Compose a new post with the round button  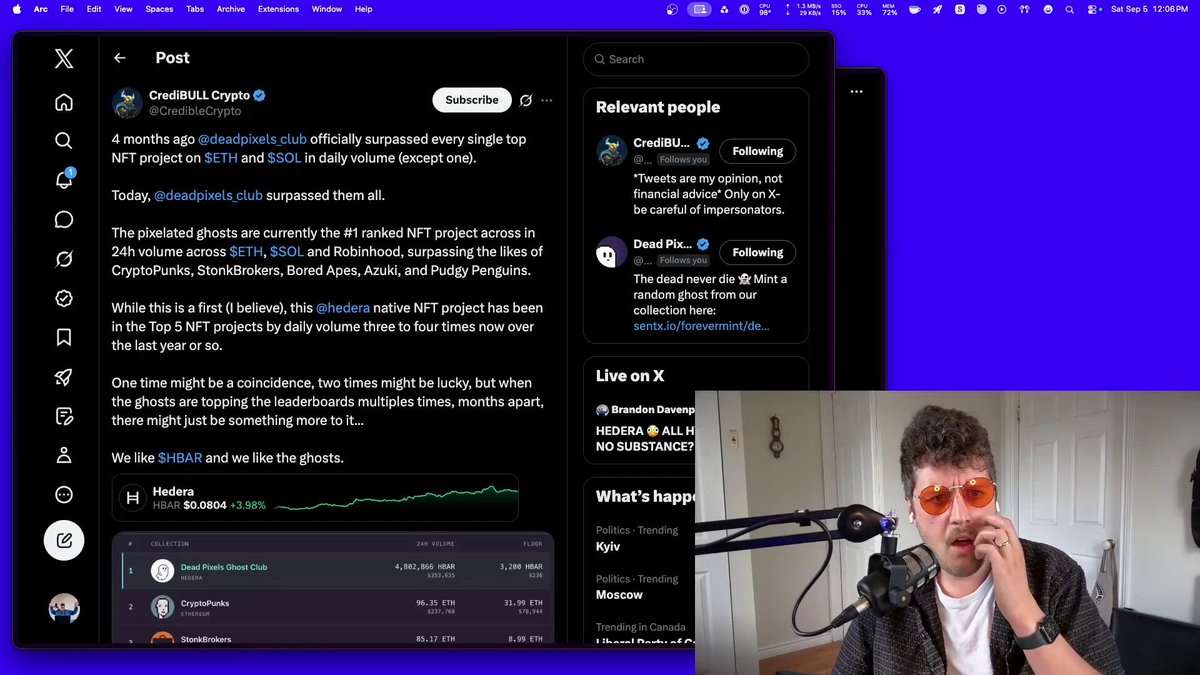[x=64, y=541]
